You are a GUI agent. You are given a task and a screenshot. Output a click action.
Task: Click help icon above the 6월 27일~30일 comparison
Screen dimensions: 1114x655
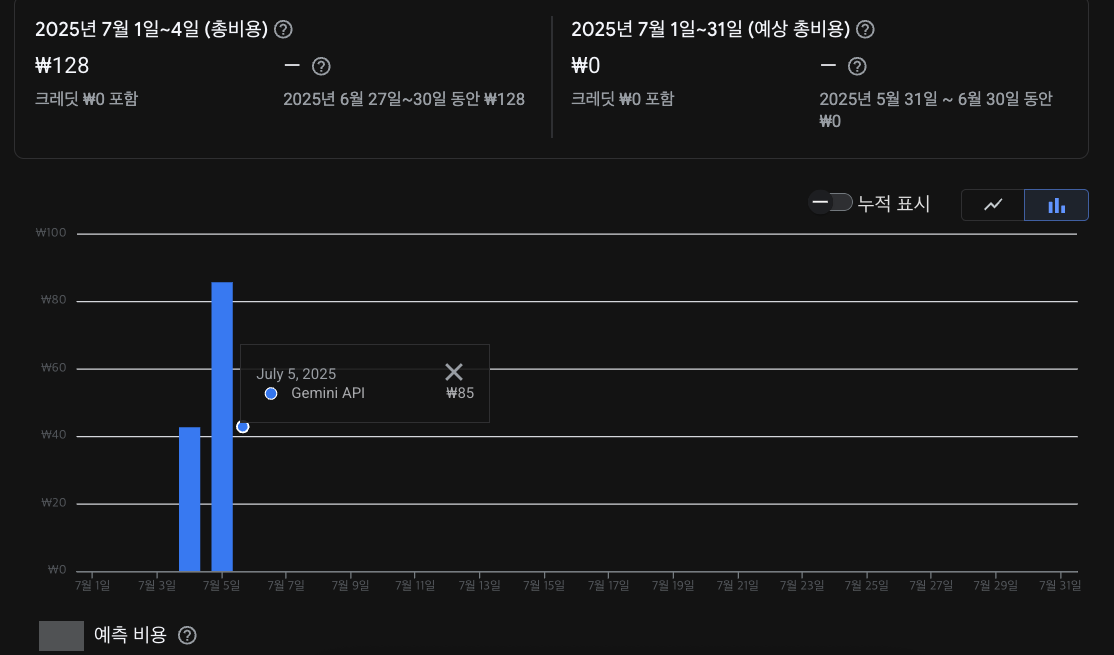point(321,67)
